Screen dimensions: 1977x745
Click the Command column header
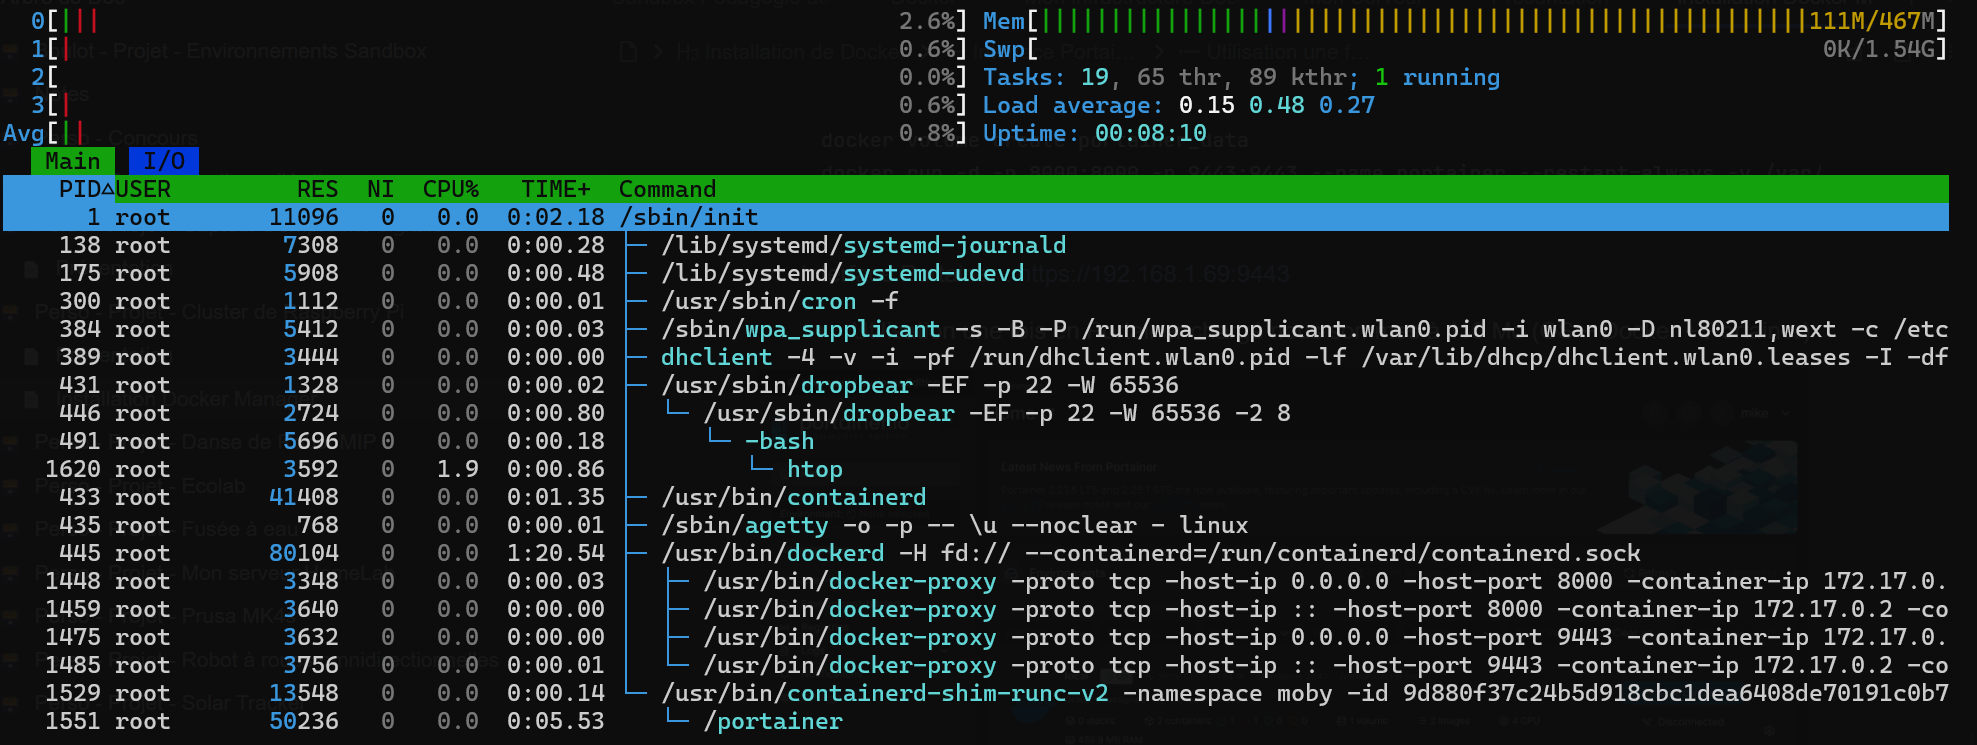pos(667,189)
